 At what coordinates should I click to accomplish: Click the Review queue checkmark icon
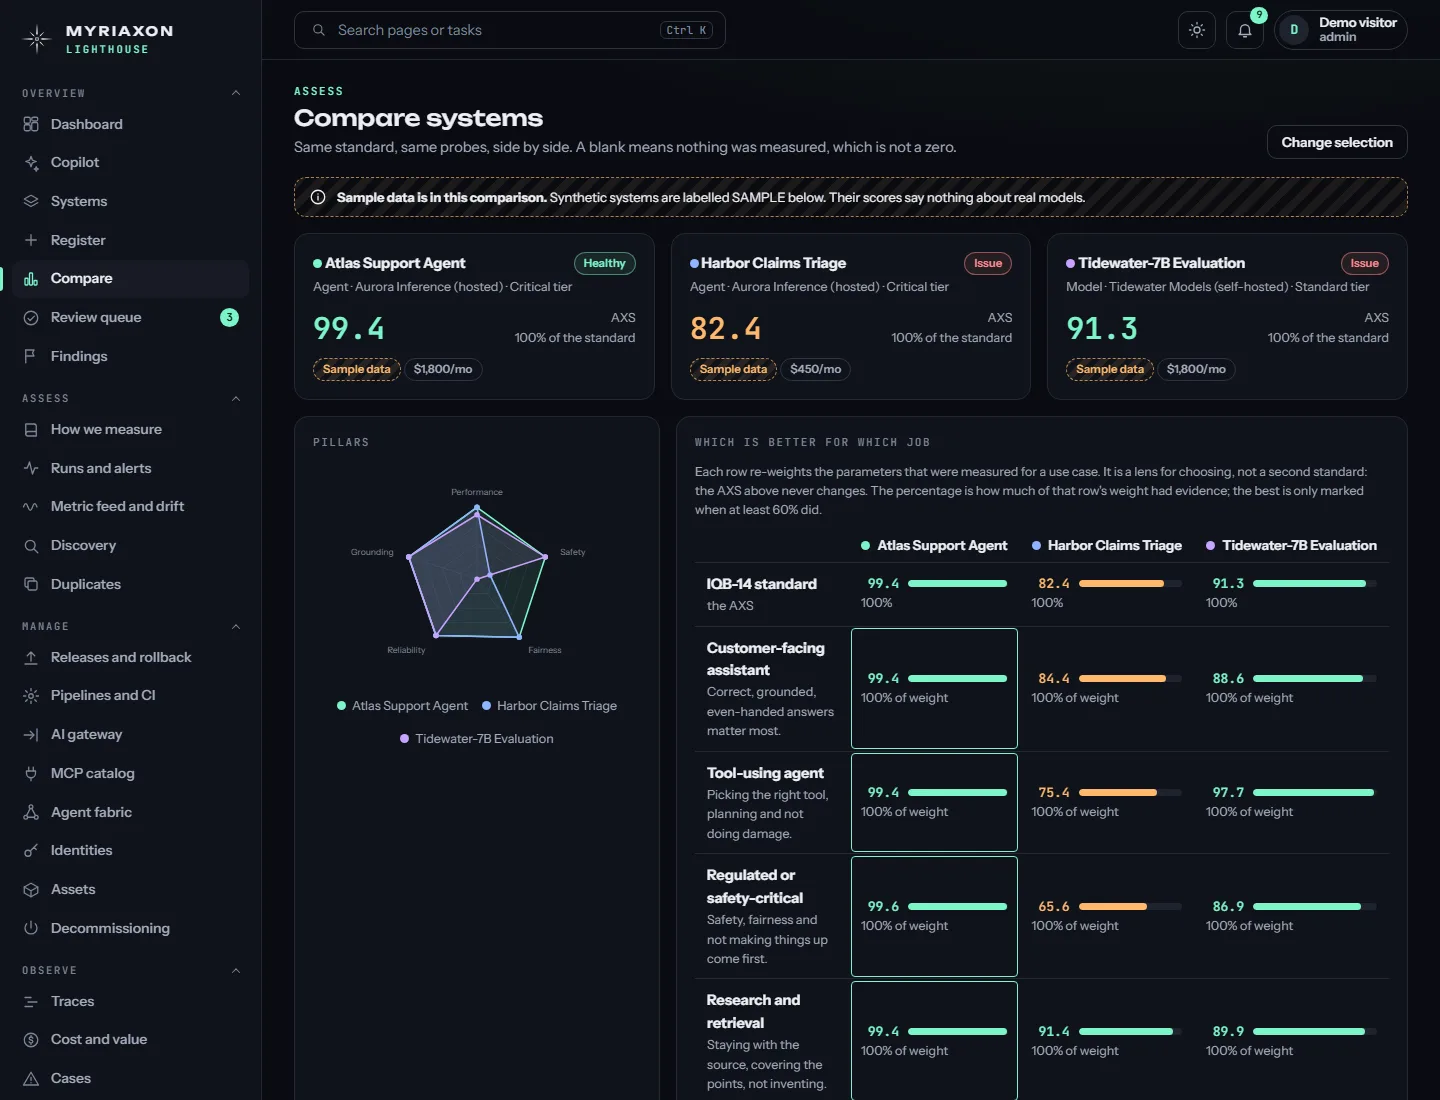[x=31, y=317]
